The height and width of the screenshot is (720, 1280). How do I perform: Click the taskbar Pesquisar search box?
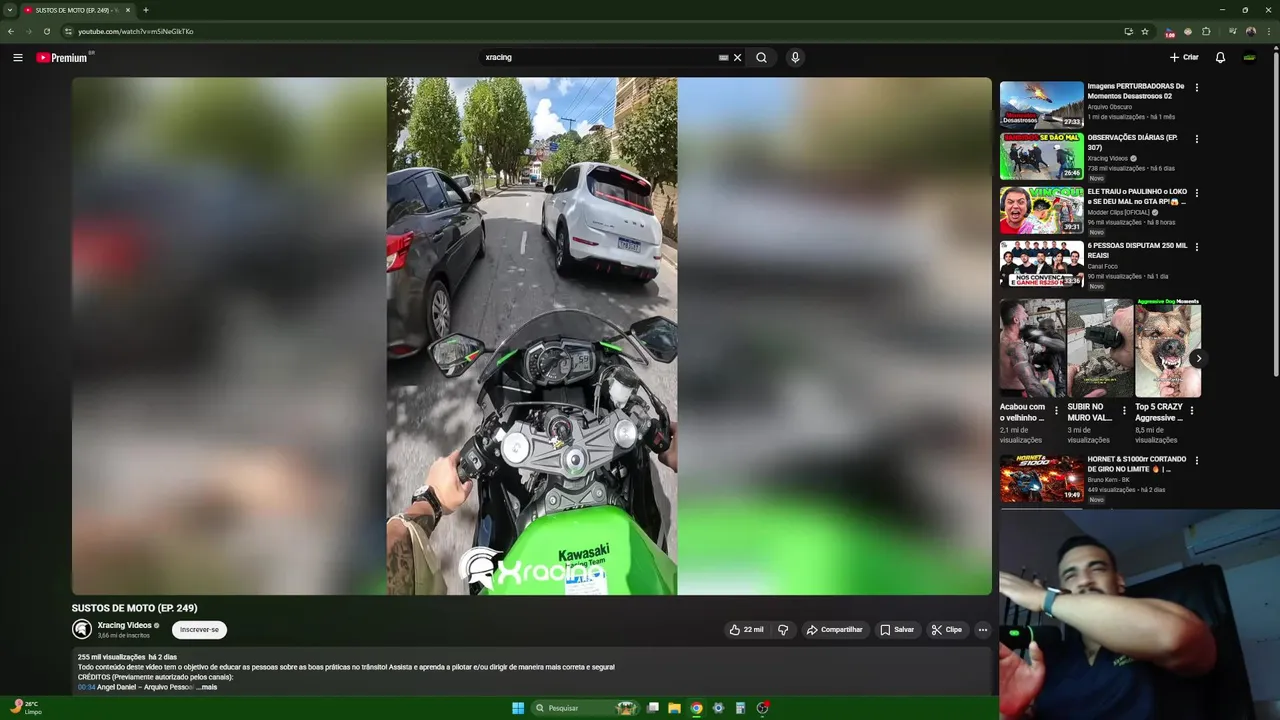point(585,708)
